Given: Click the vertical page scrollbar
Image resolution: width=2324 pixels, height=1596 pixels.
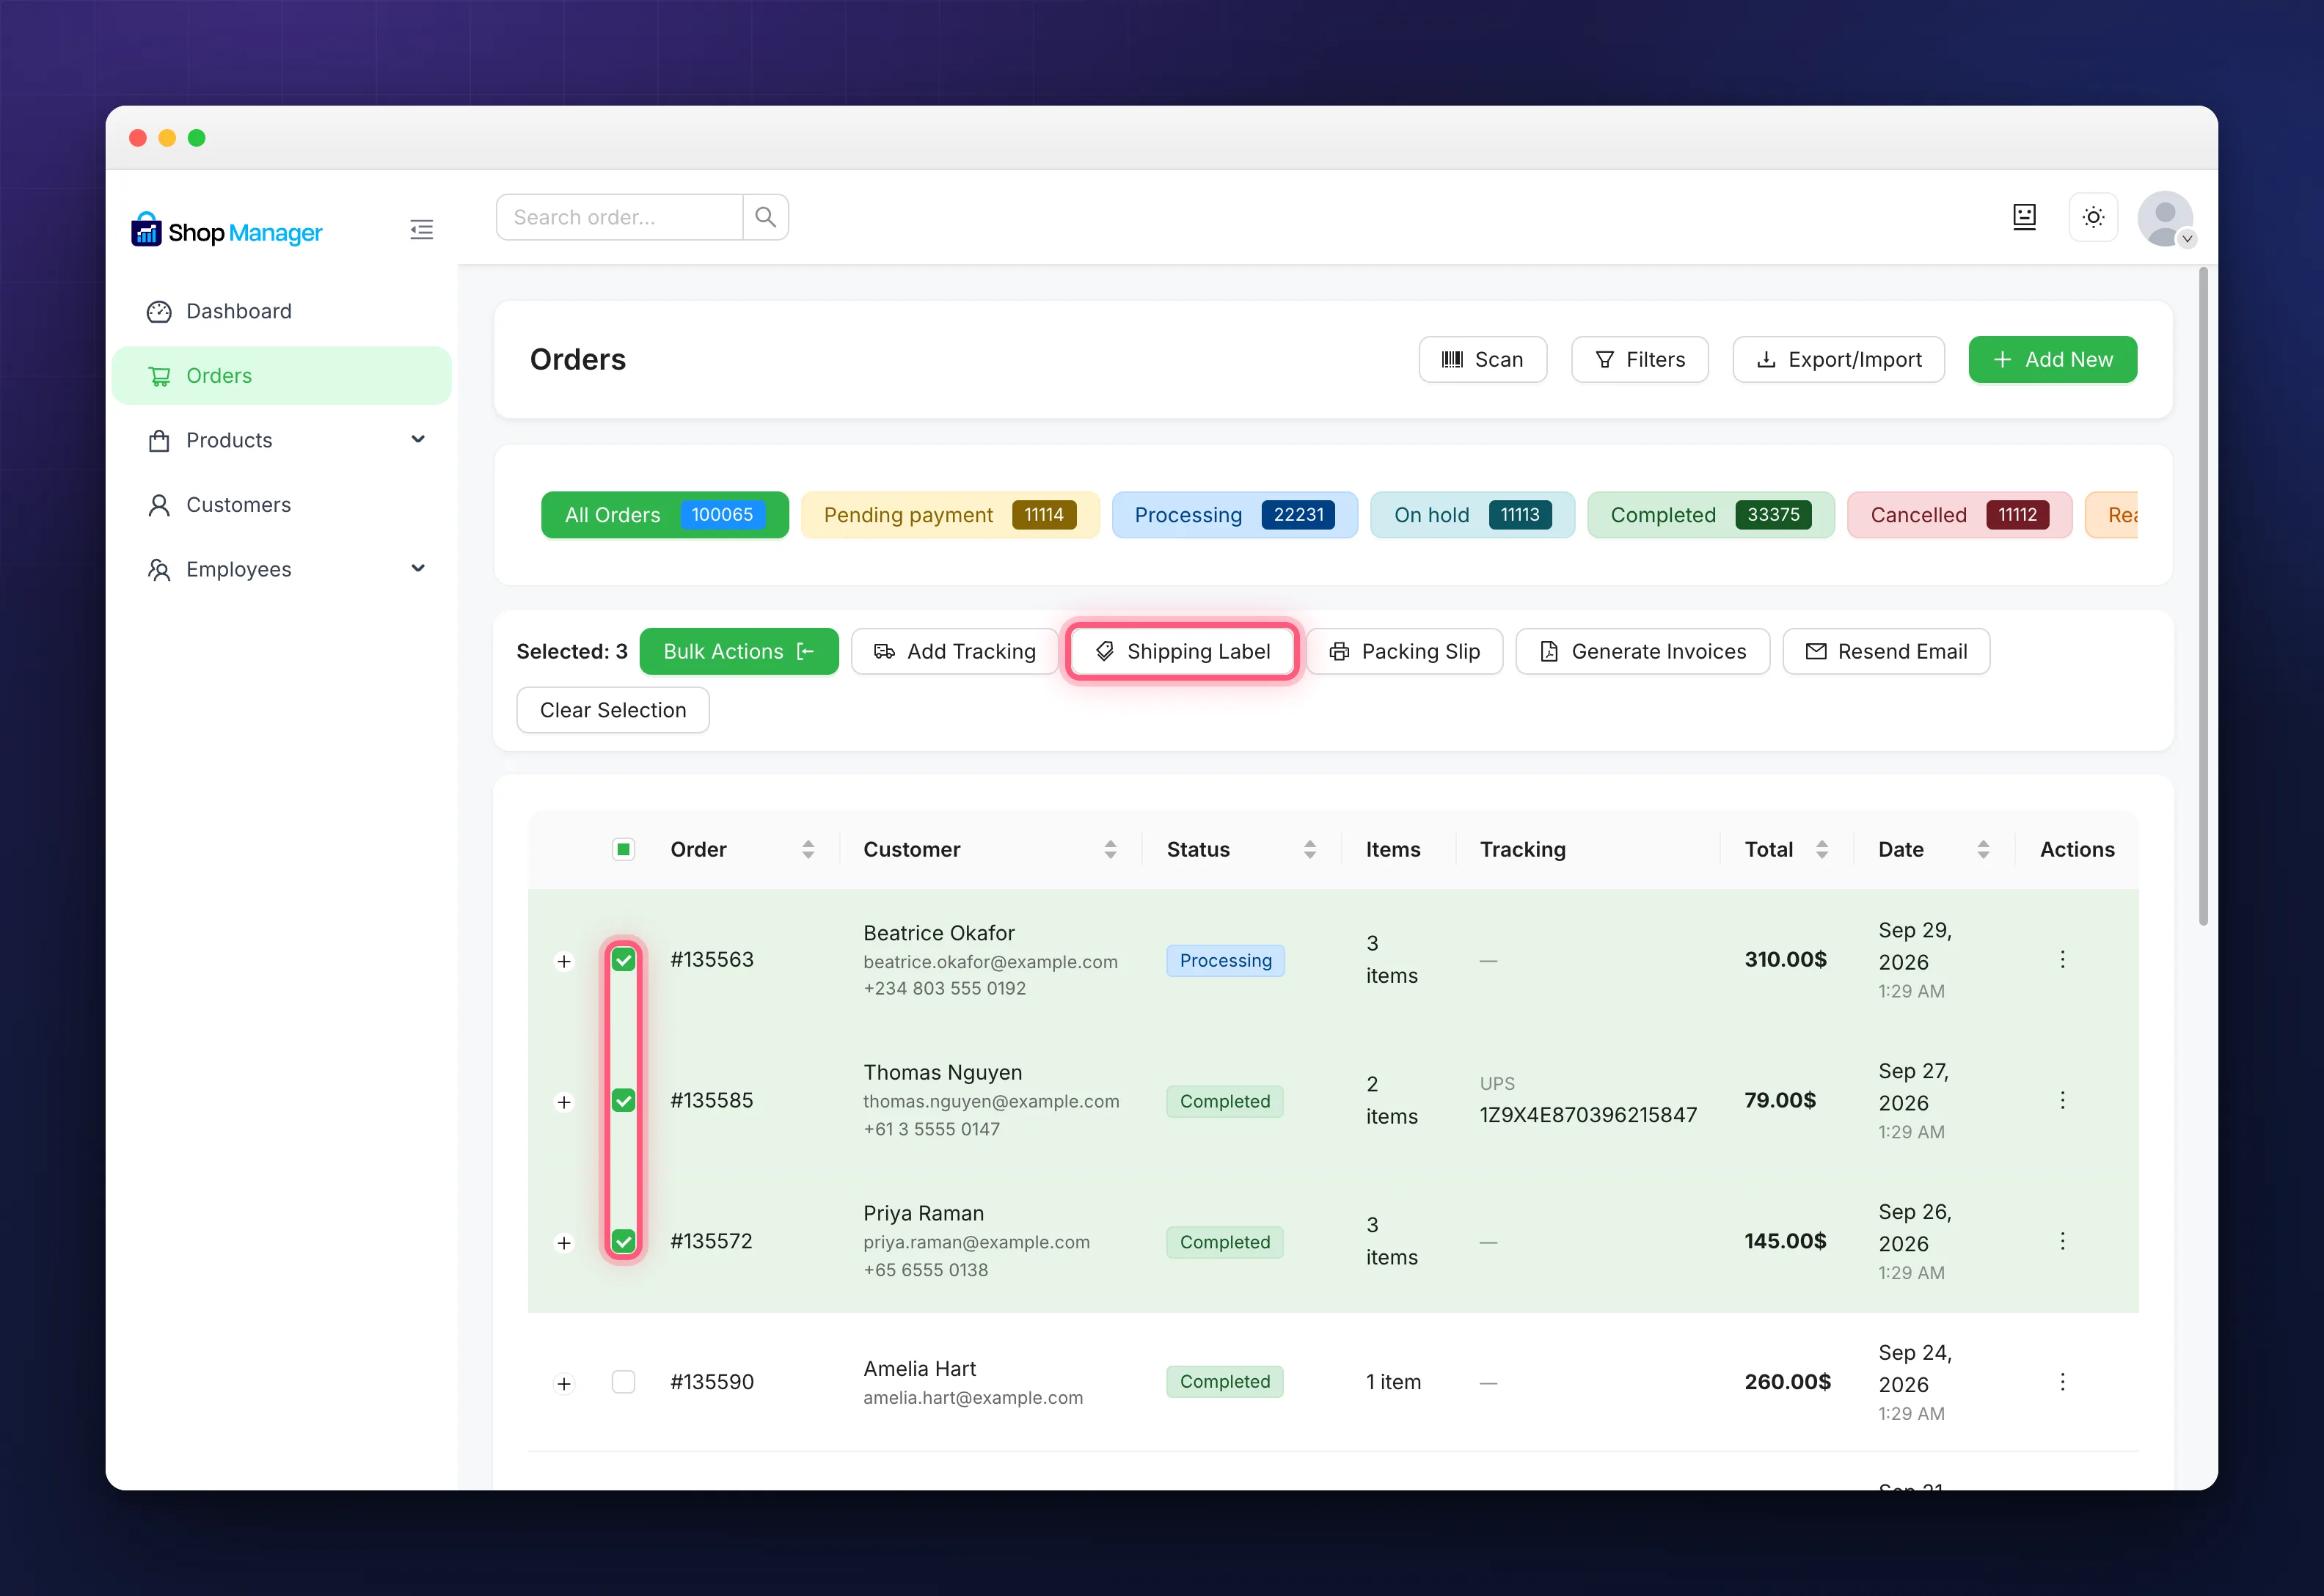Looking at the screenshot, I should pos(2203,596).
